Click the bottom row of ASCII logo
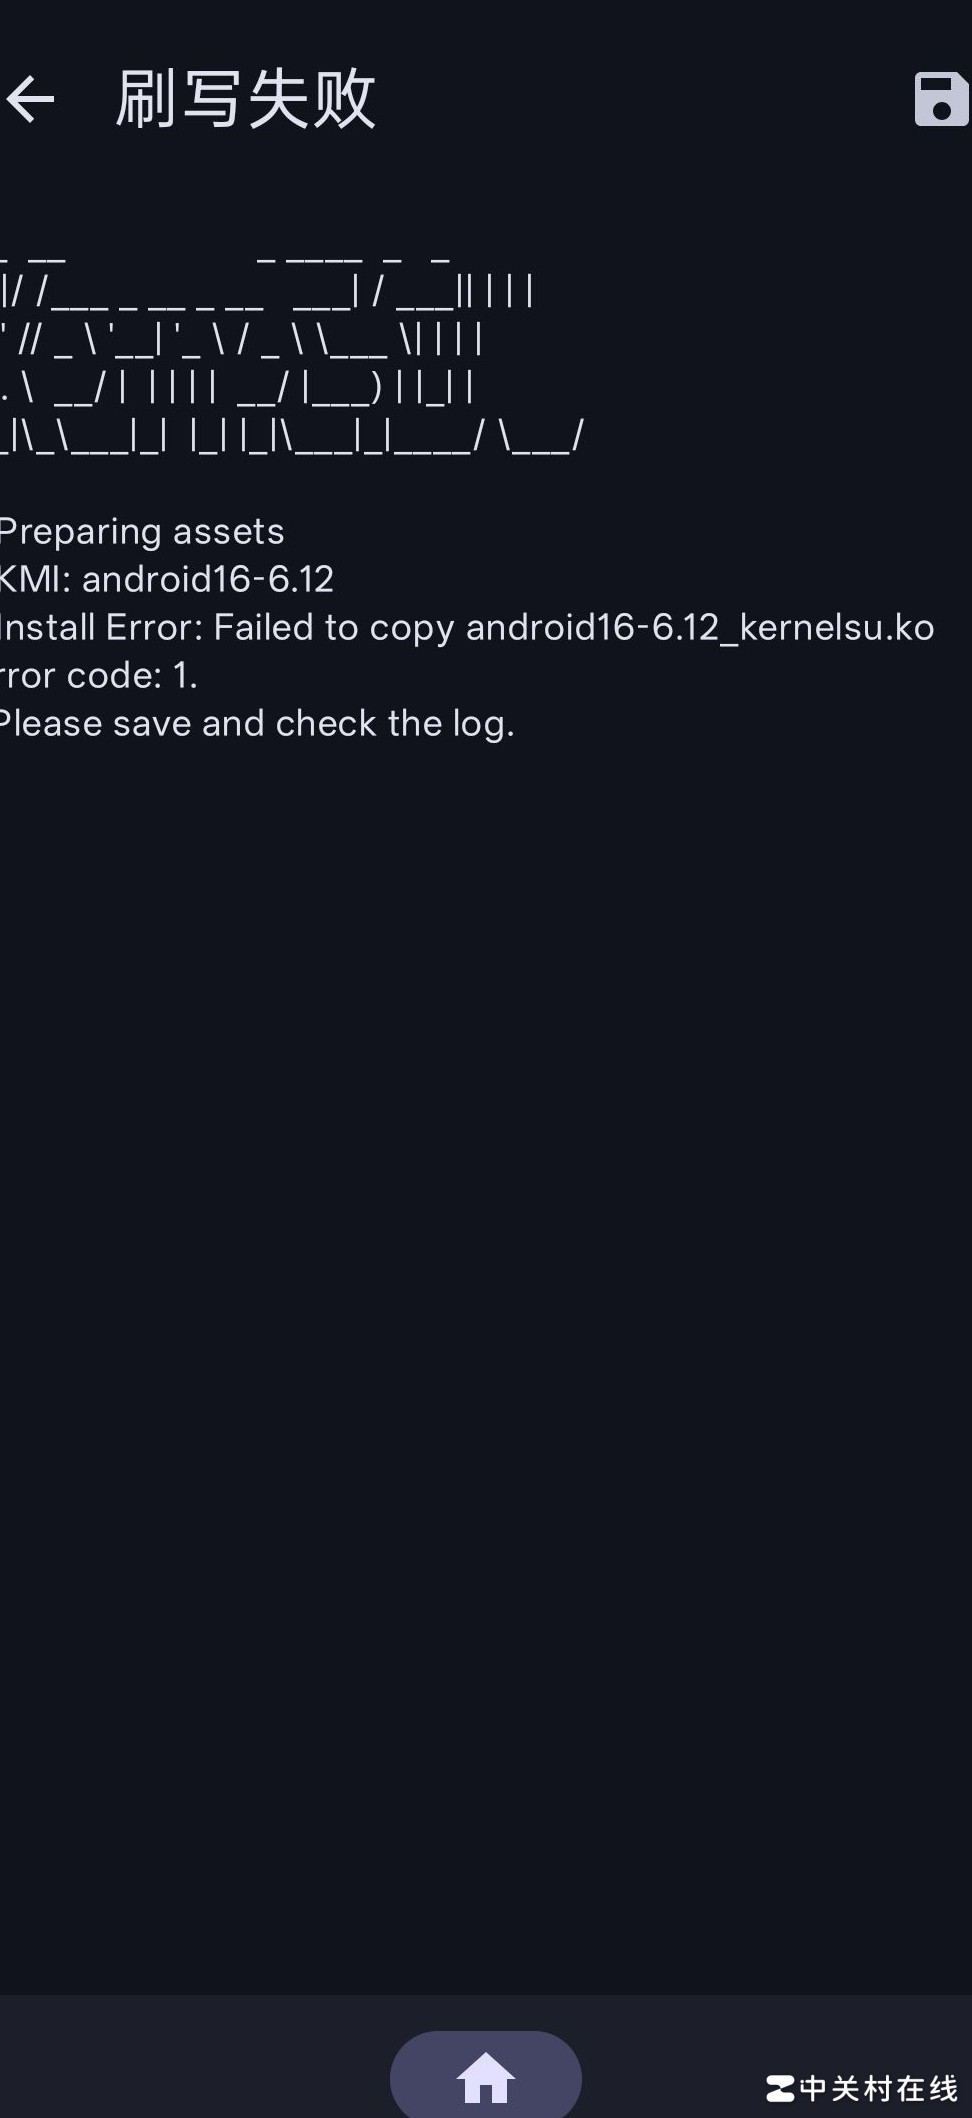This screenshot has height=2118, width=972. click(x=291, y=436)
